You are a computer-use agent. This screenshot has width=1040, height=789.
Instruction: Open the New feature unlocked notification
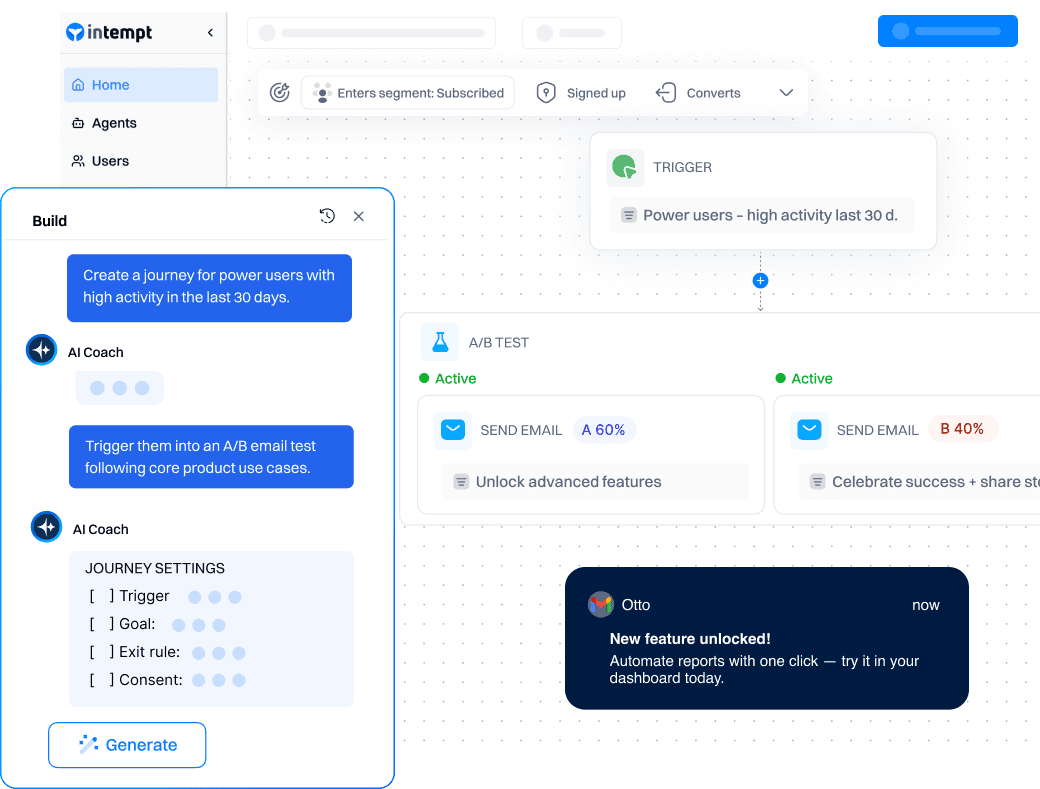pyautogui.click(x=767, y=638)
